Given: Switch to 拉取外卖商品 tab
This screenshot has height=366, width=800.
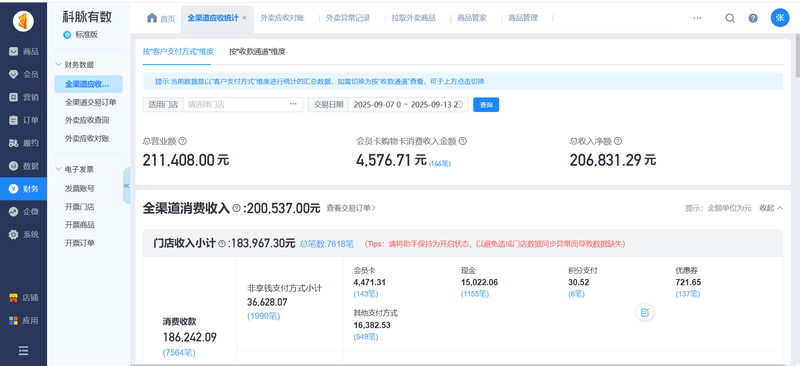Looking at the screenshot, I should [x=414, y=18].
